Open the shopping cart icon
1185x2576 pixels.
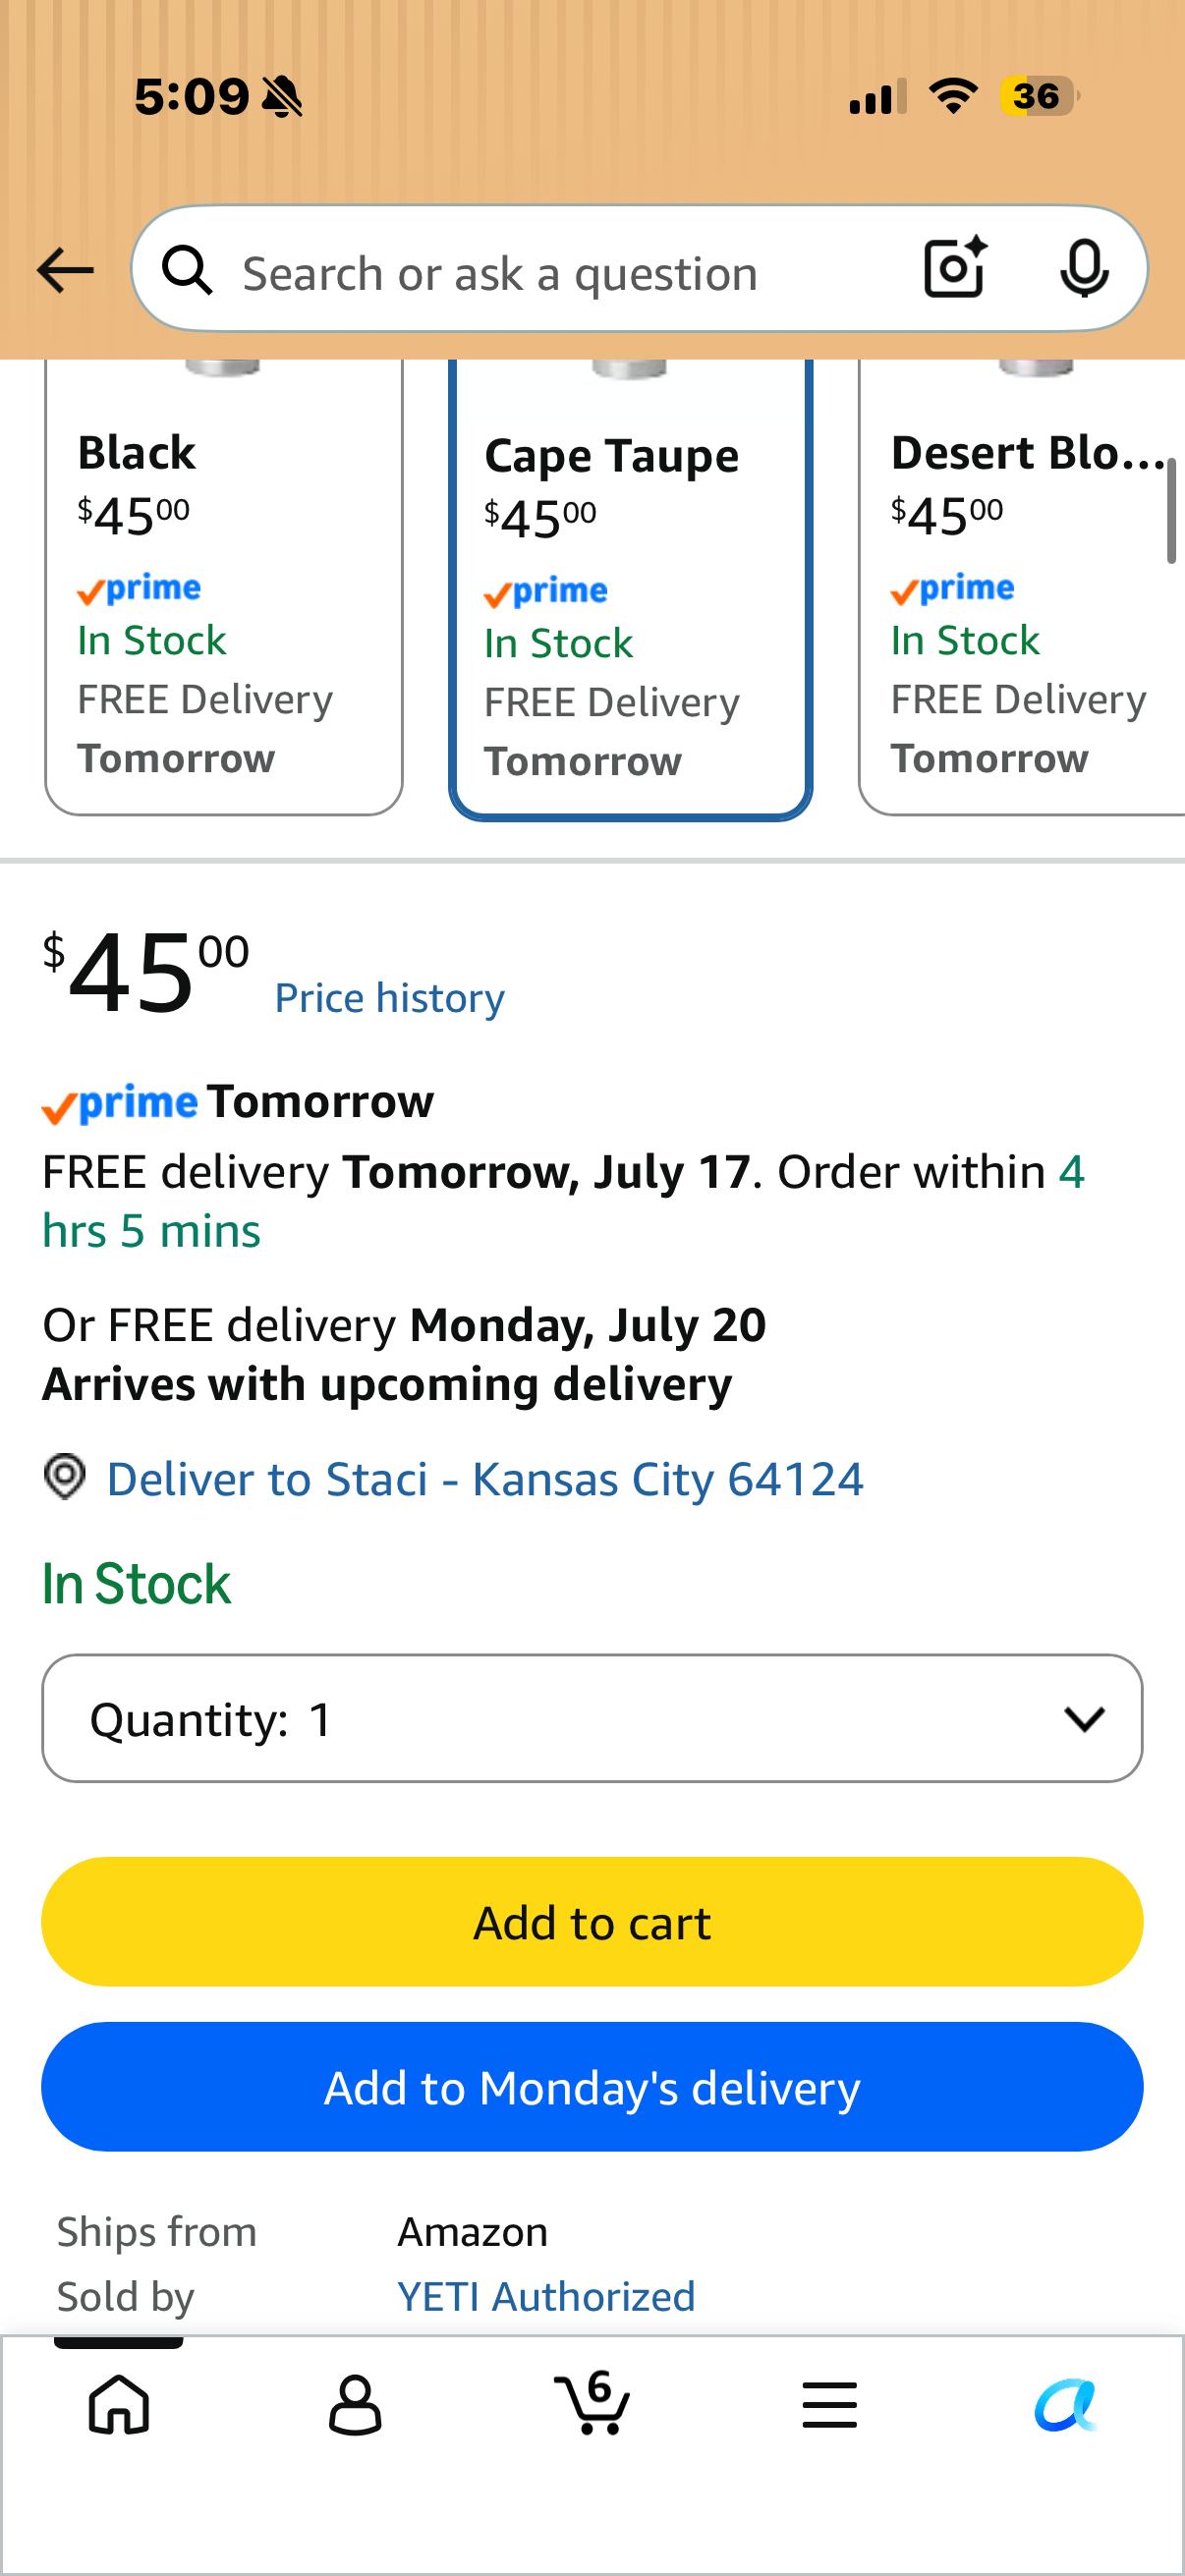click(592, 2402)
